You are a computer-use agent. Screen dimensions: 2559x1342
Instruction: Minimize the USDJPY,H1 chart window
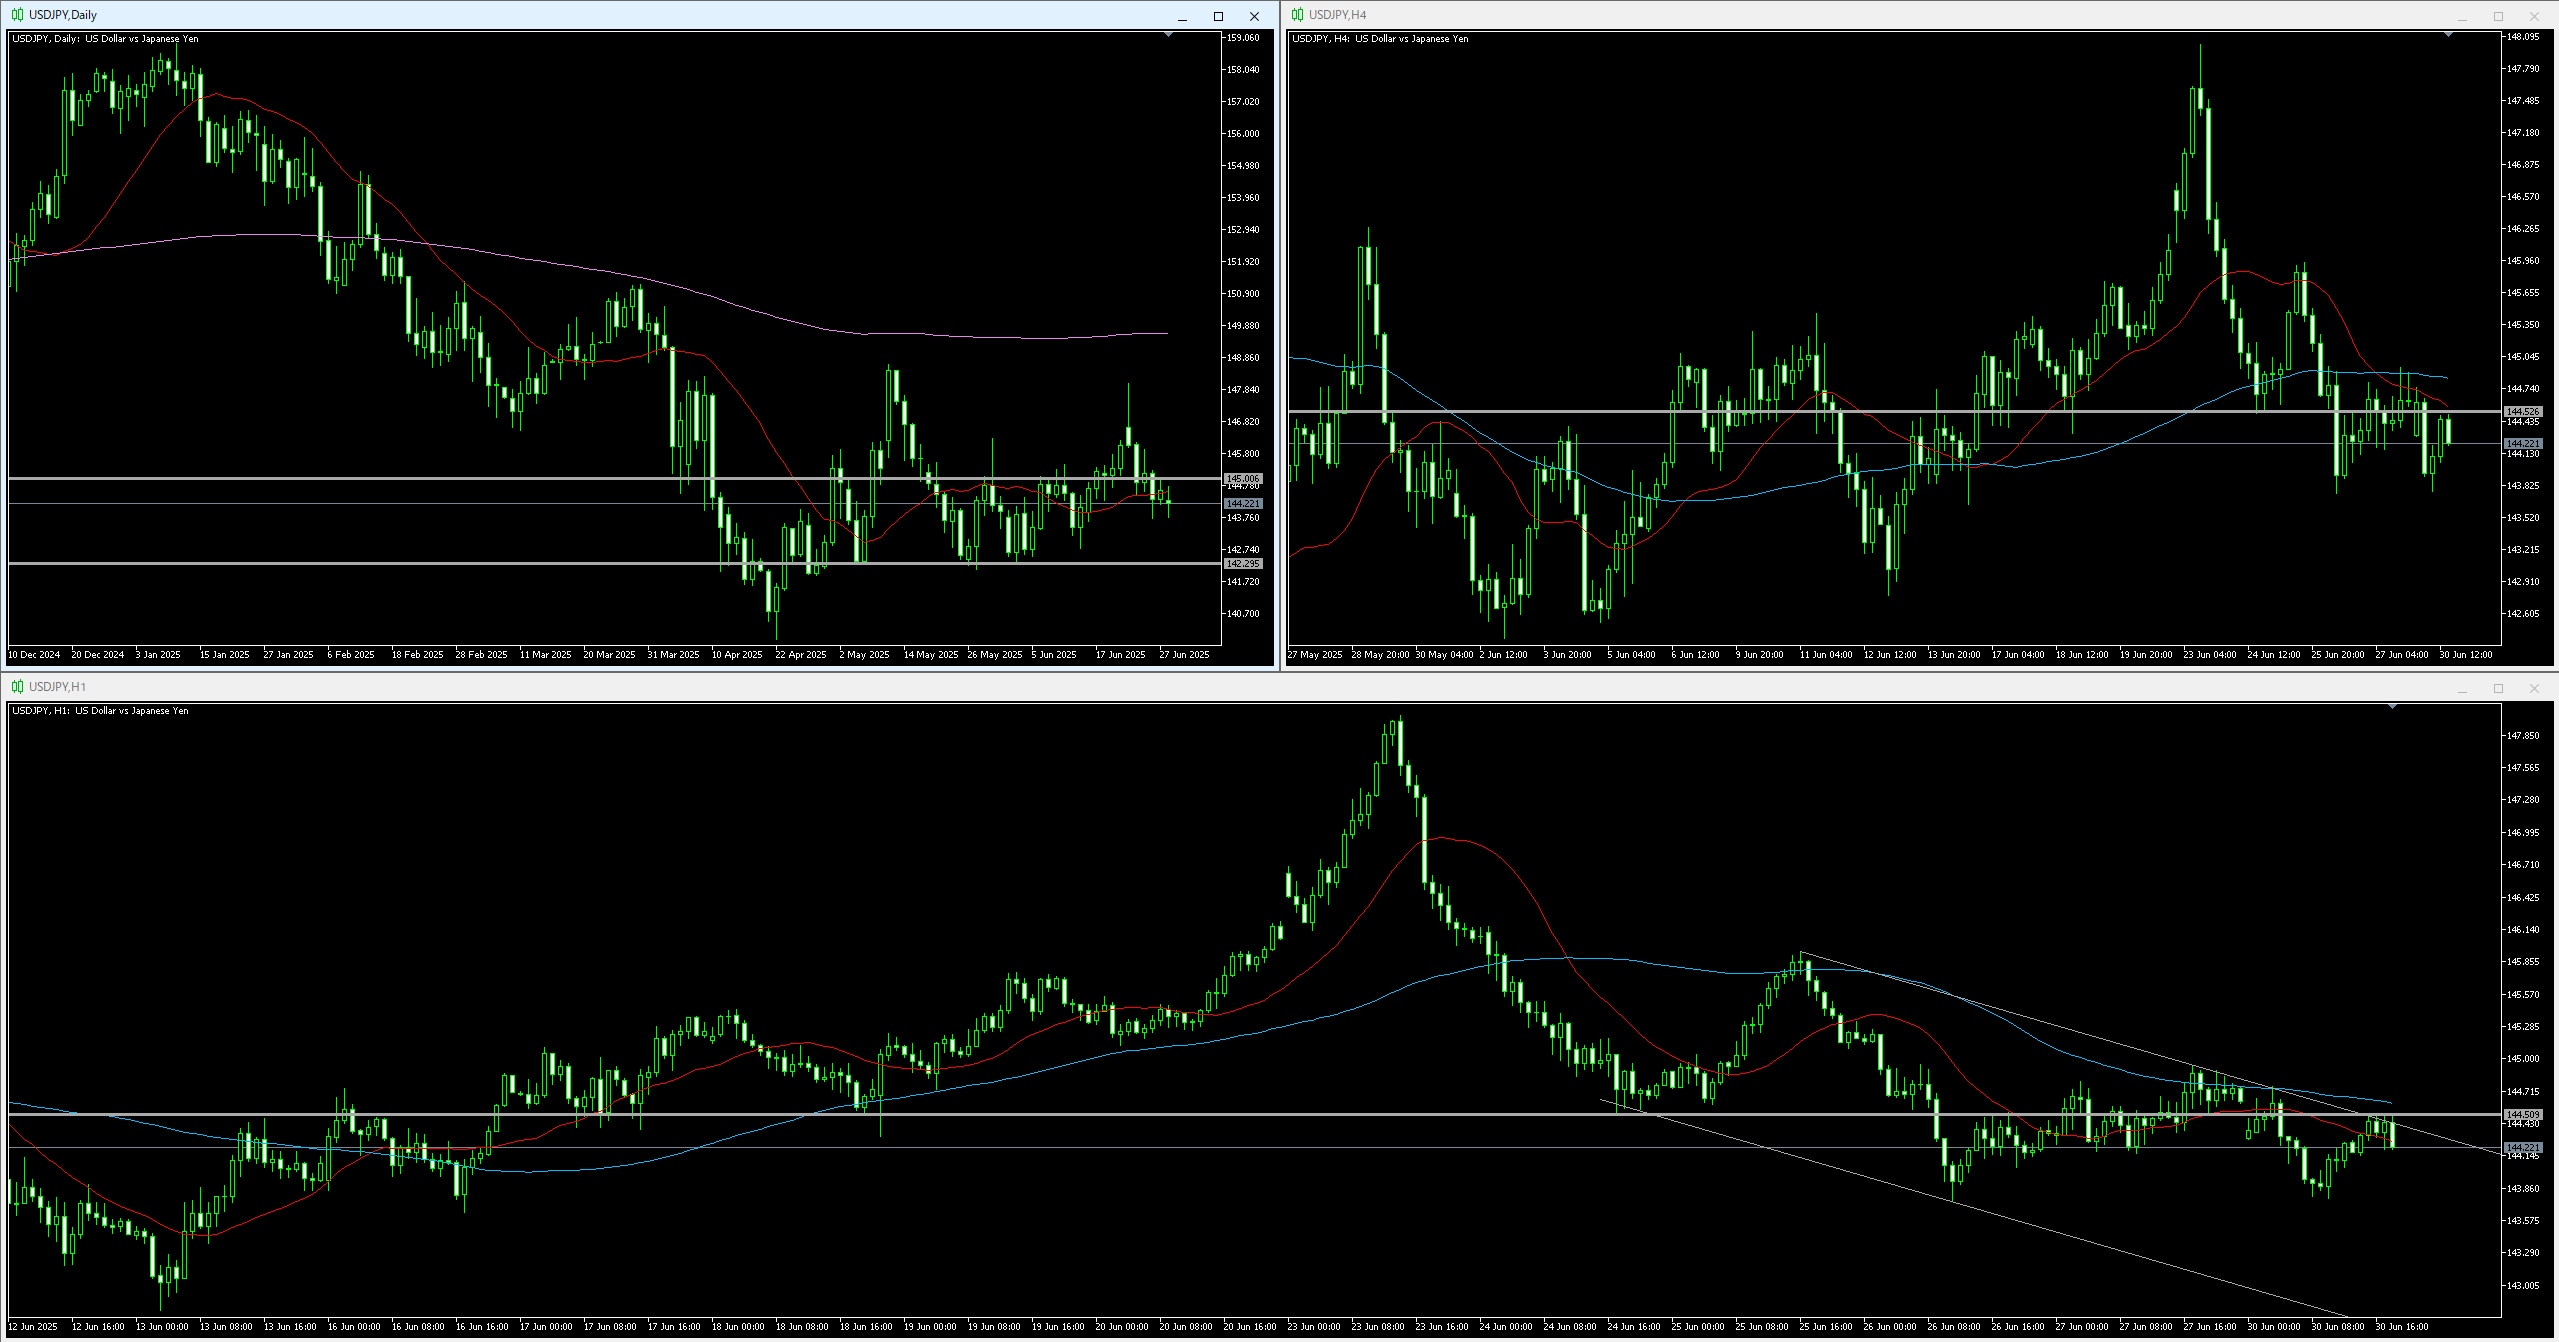coord(2462,688)
